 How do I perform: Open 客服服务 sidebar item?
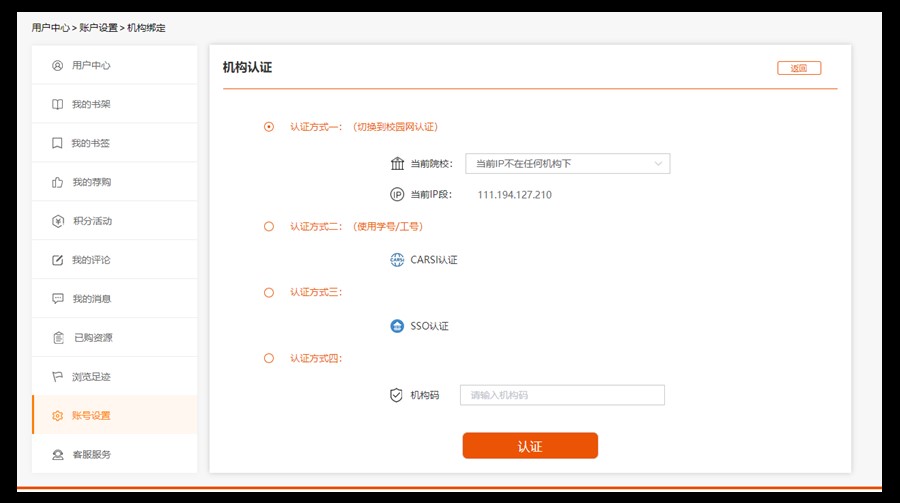click(x=90, y=454)
